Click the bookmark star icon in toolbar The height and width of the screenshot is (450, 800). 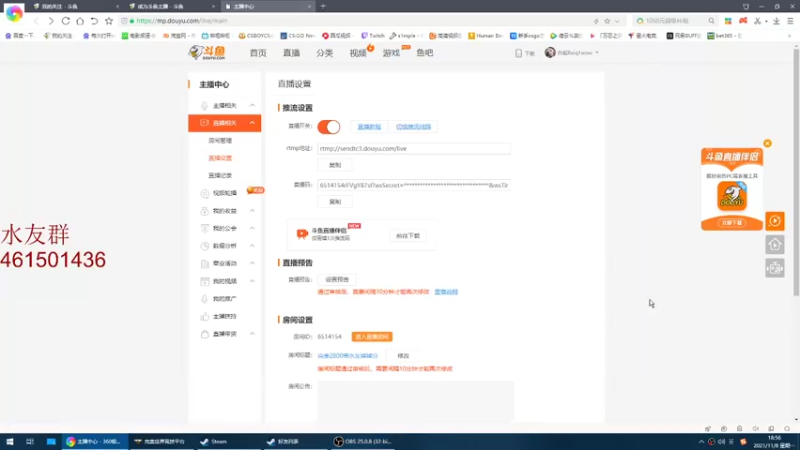point(109,21)
